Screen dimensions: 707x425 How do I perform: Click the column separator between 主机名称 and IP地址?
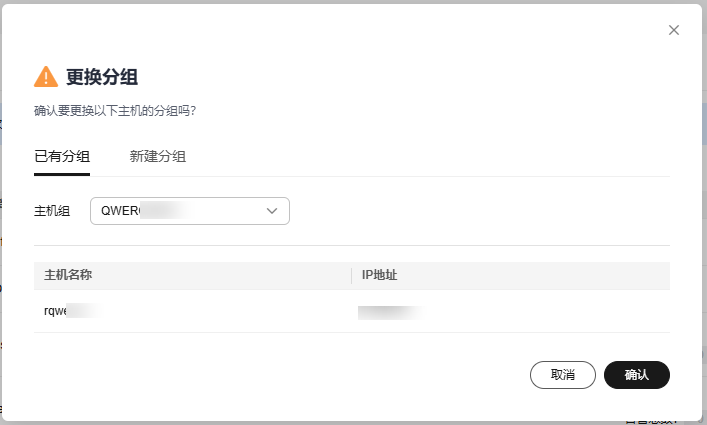pos(351,275)
